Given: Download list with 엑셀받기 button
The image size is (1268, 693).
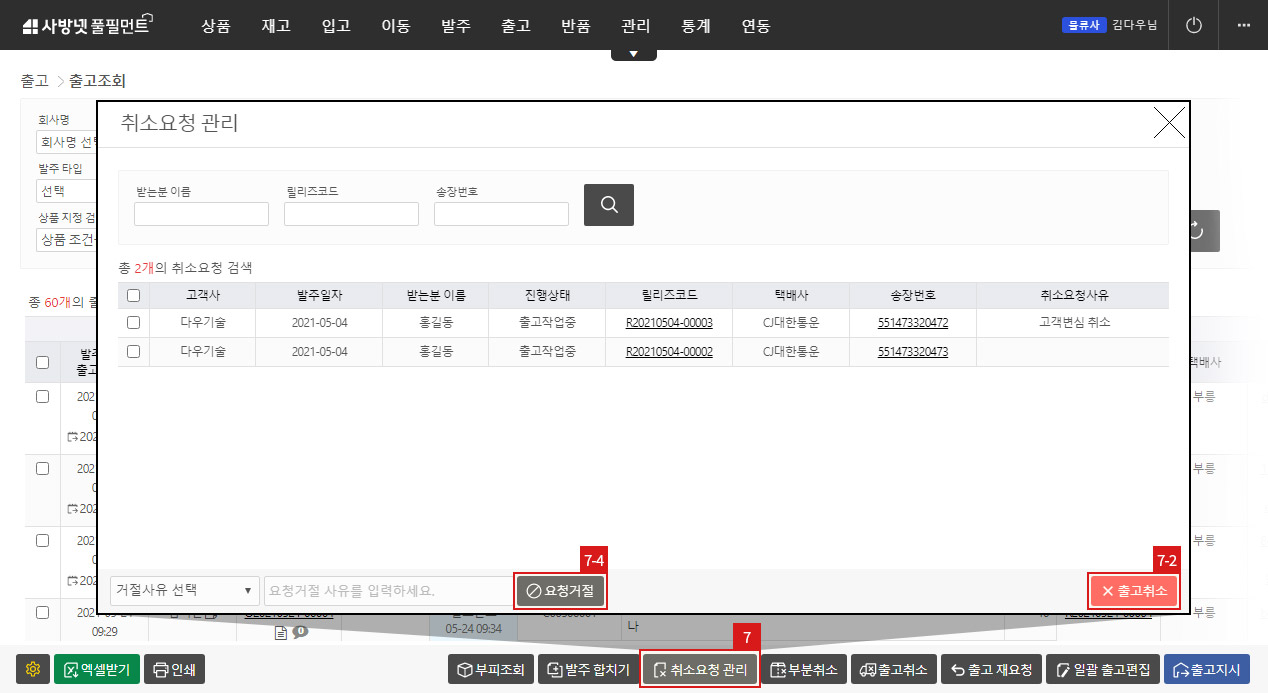Looking at the screenshot, I should (x=96, y=670).
